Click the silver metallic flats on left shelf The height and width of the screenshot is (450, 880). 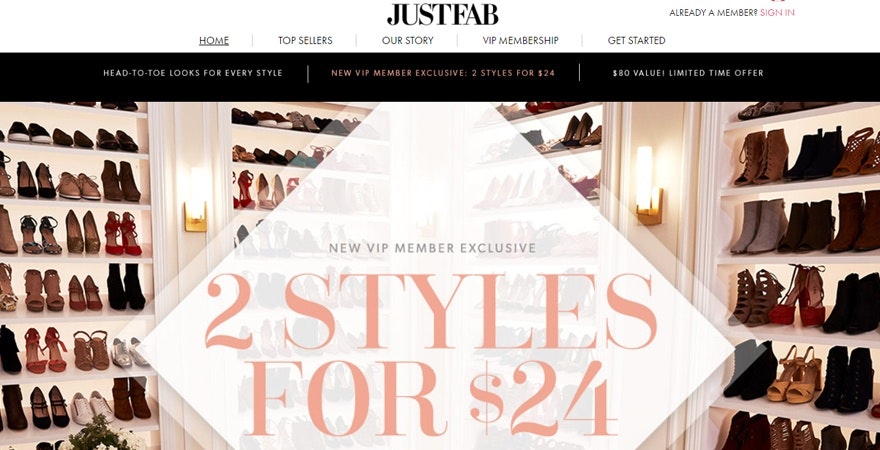pos(130,352)
